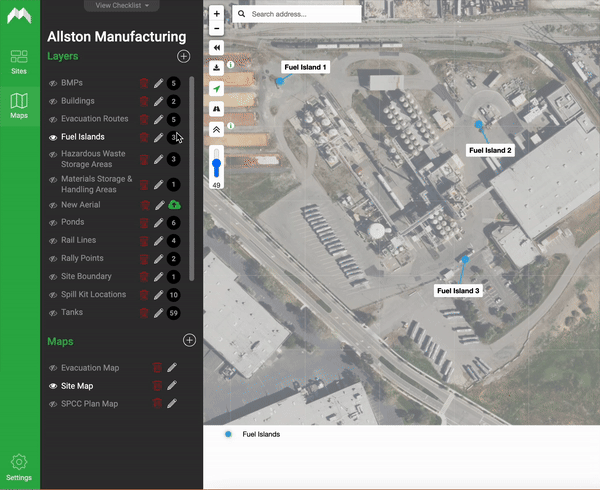The height and width of the screenshot is (490, 600).
Task: Open the View Checklist dropdown
Action: click(120, 5)
